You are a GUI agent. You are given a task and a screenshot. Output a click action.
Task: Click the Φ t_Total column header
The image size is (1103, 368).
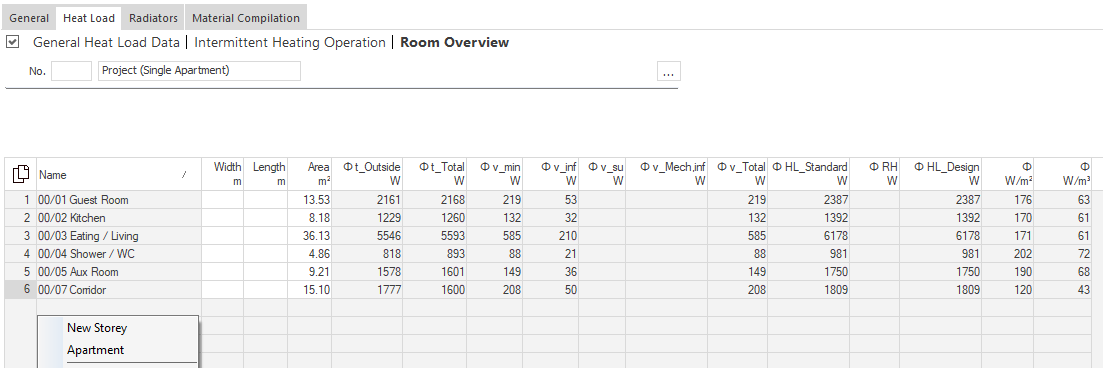(x=434, y=174)
